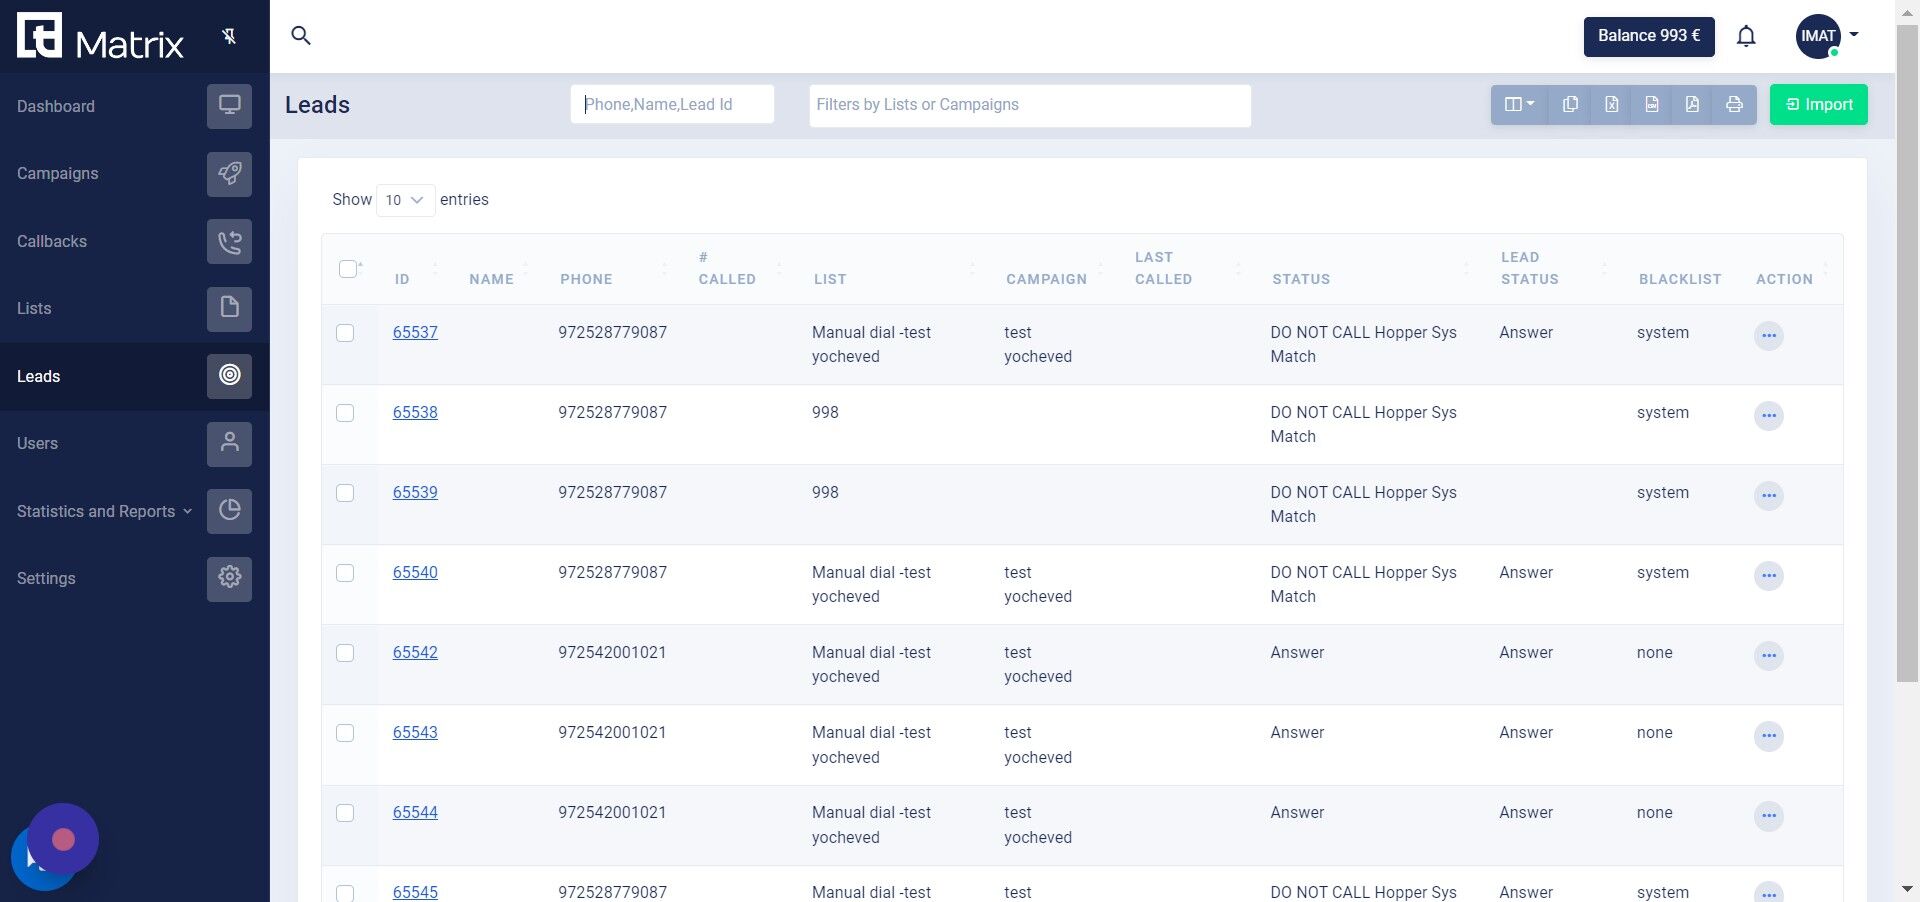1920x902 pixels.
Task: Export leads as CSV
Action: (x=1652, y=105)
